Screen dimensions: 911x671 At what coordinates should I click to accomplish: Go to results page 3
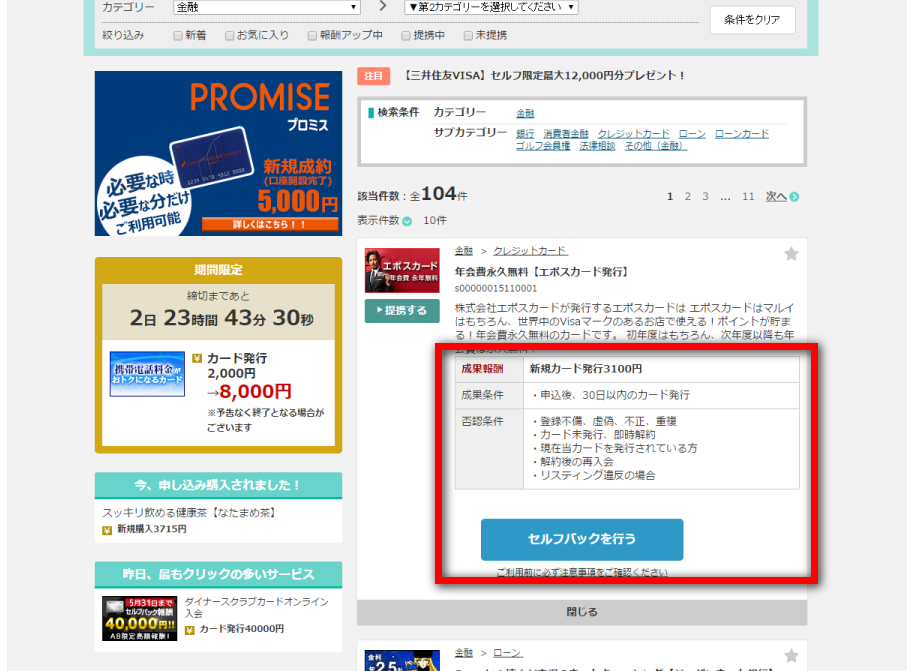coord(705,196)
